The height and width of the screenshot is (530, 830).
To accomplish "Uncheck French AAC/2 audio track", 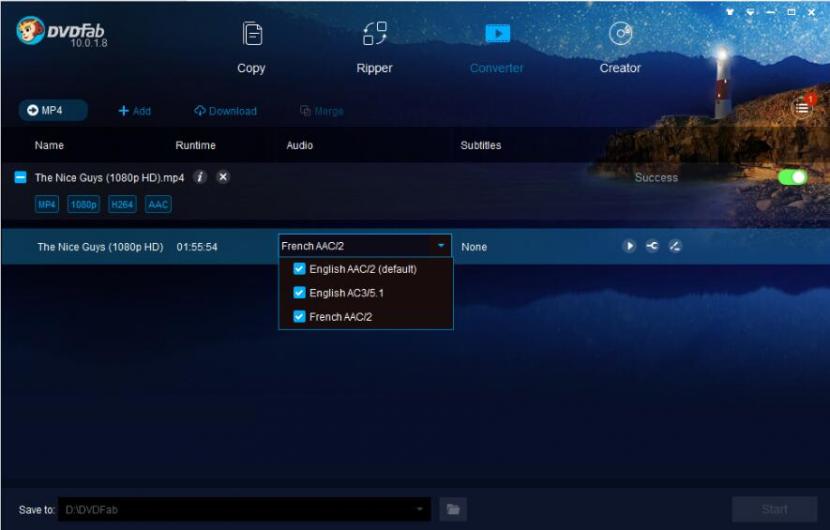I will [x=299, y=316].
